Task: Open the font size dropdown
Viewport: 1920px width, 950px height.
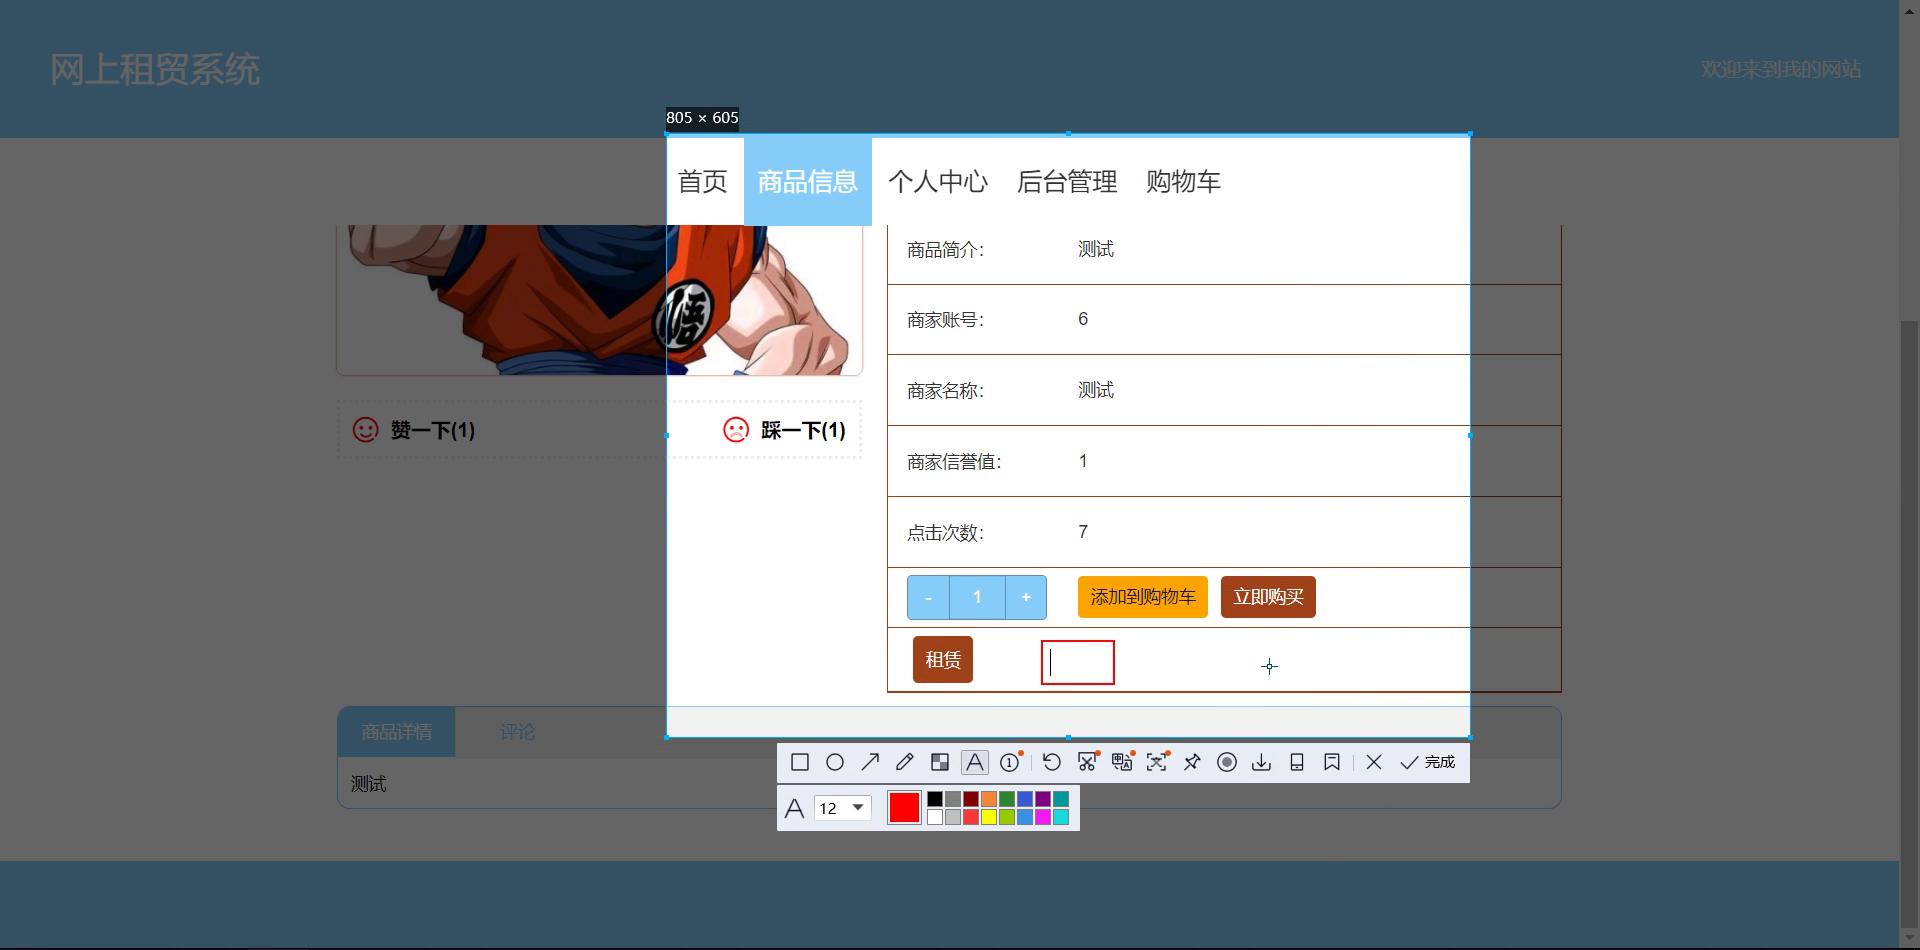Action: 857,808
